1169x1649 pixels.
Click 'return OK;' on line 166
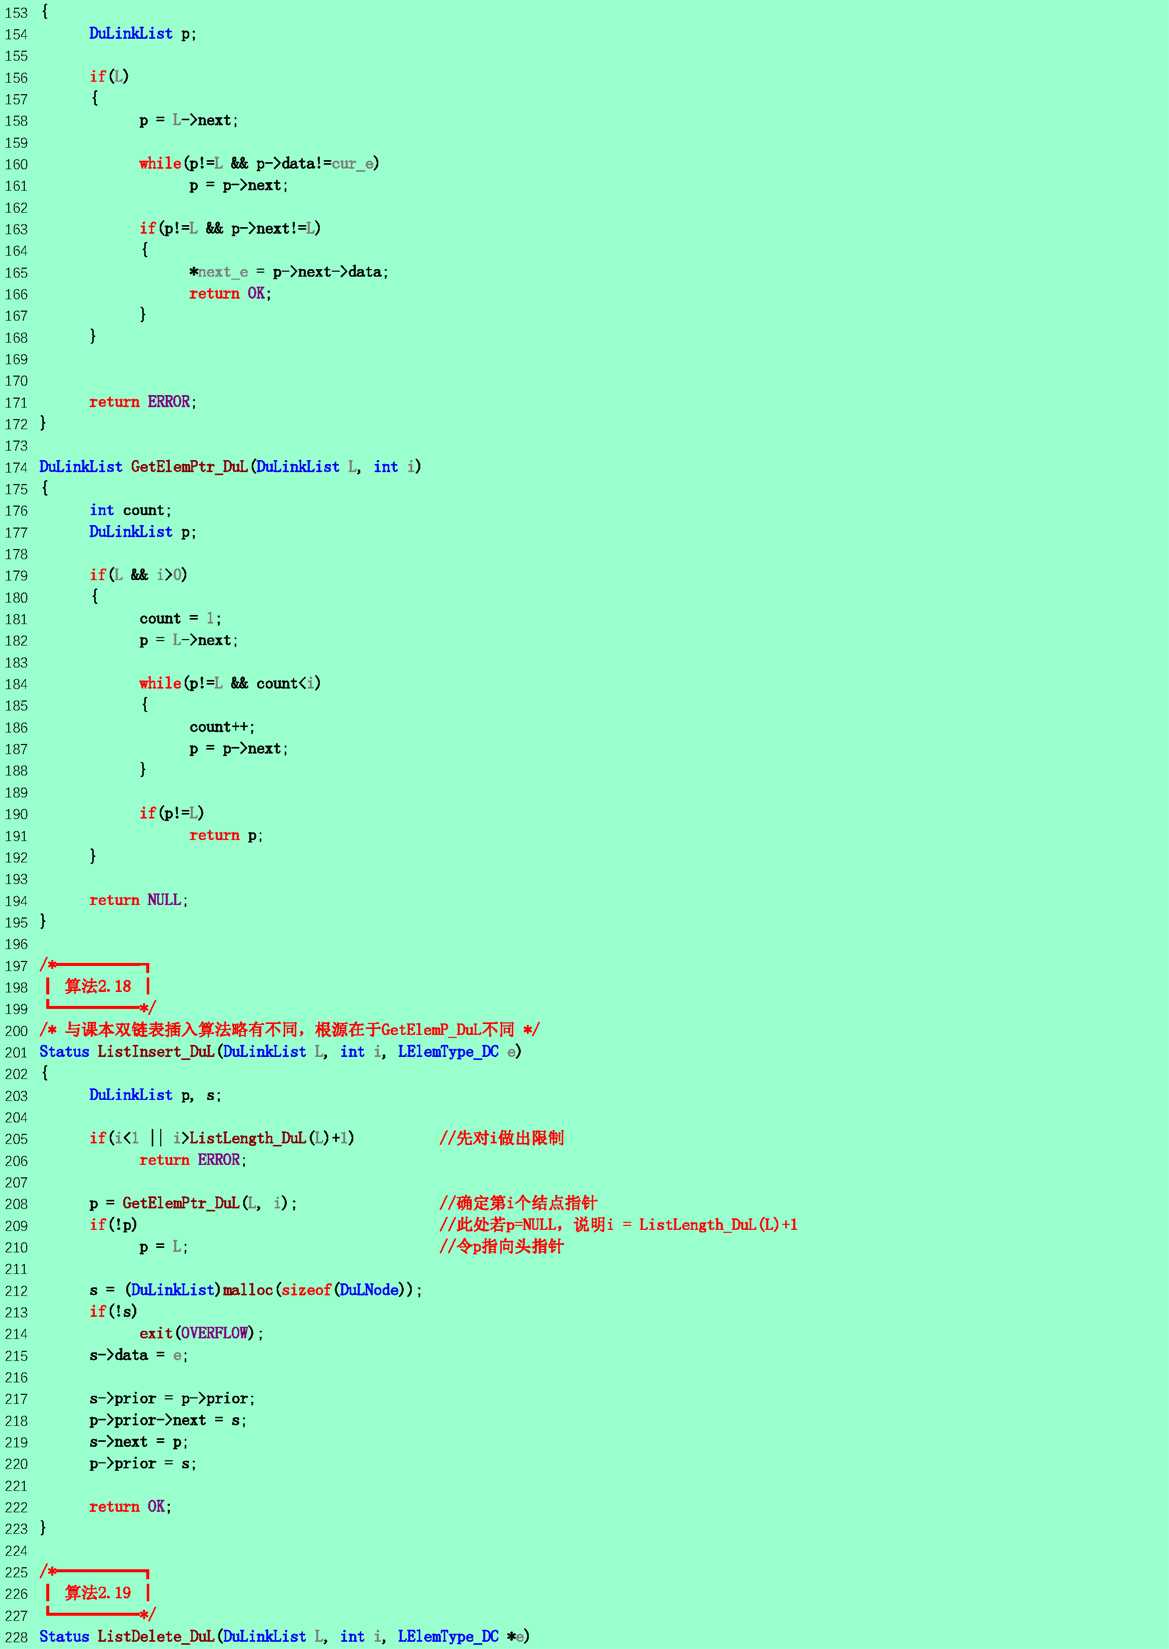[x=231, y=294]
